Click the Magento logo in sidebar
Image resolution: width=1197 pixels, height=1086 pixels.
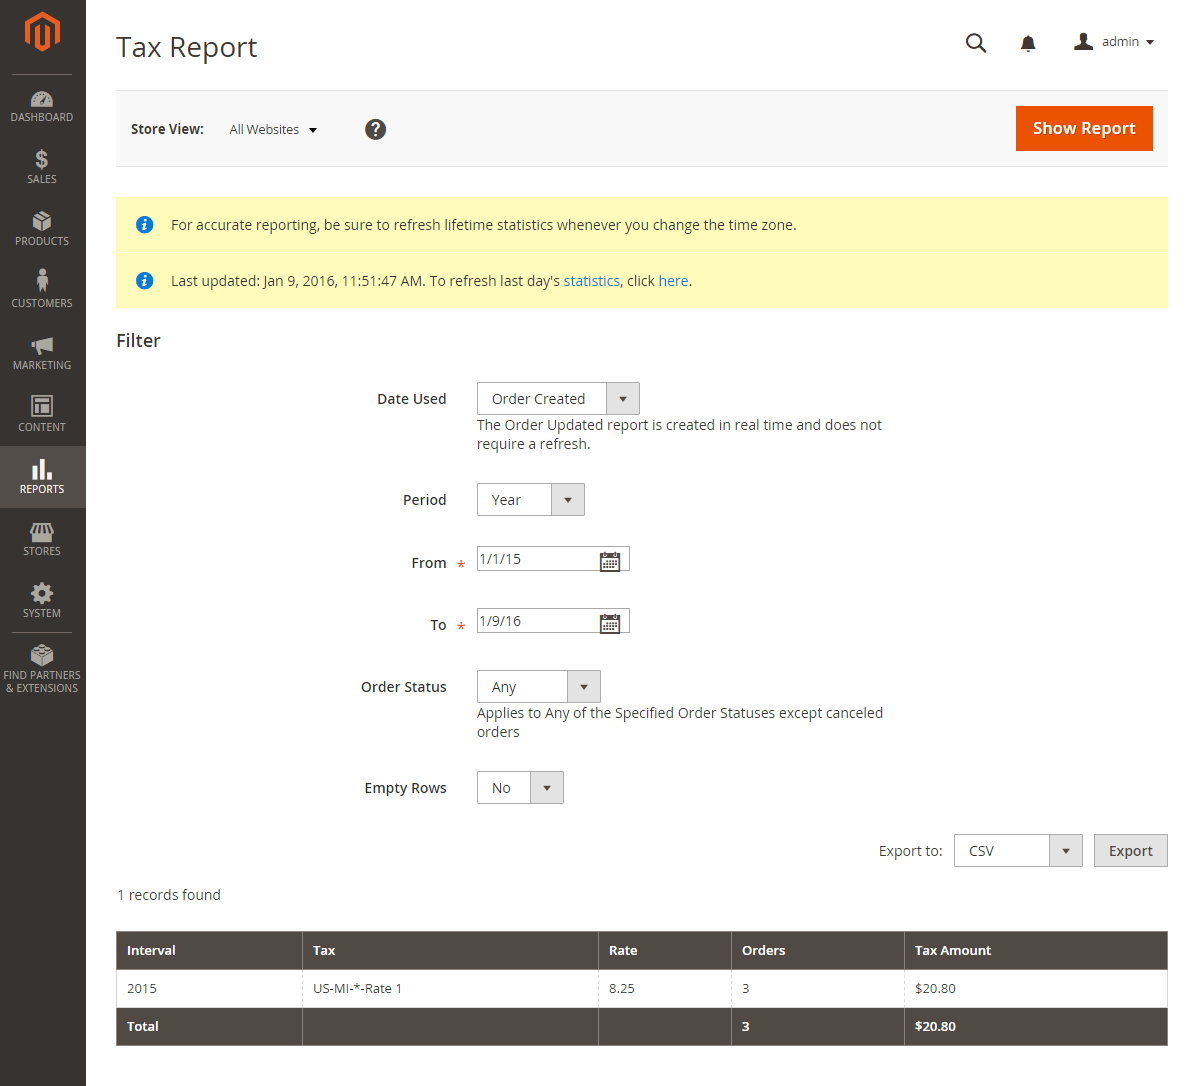point(42,32)
